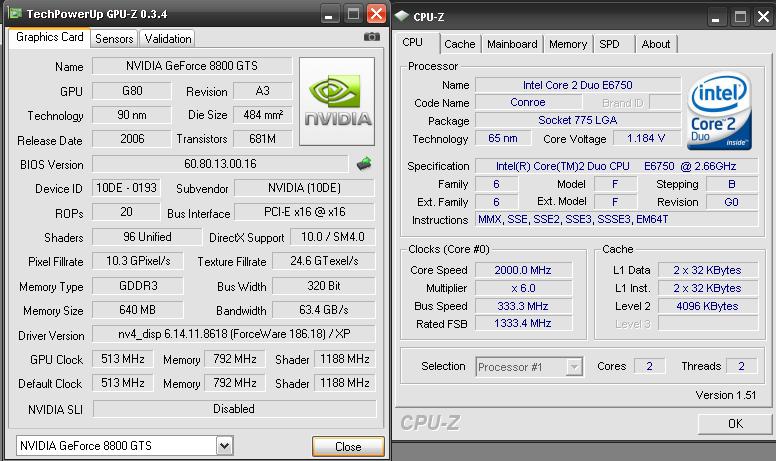Click the Close button in GPU-Z

348,446
